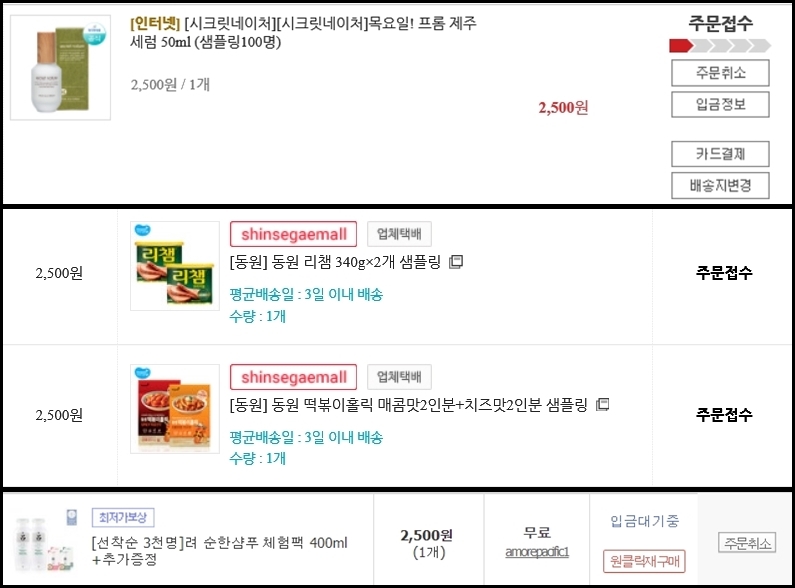Image resolution: width=795 pixels, height=588 pixels.
Task: Open the 동원 리챔 340g×2개 product link
Action: click(335, 262)
